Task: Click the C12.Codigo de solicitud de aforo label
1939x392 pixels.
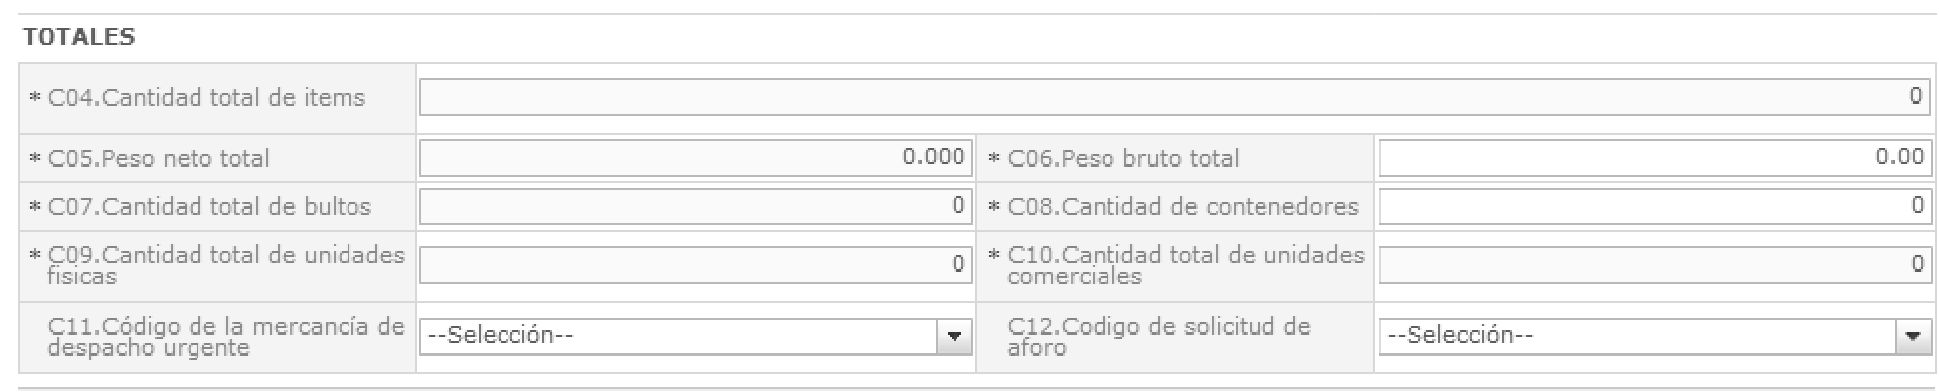Action: [x=1159, y=337]
